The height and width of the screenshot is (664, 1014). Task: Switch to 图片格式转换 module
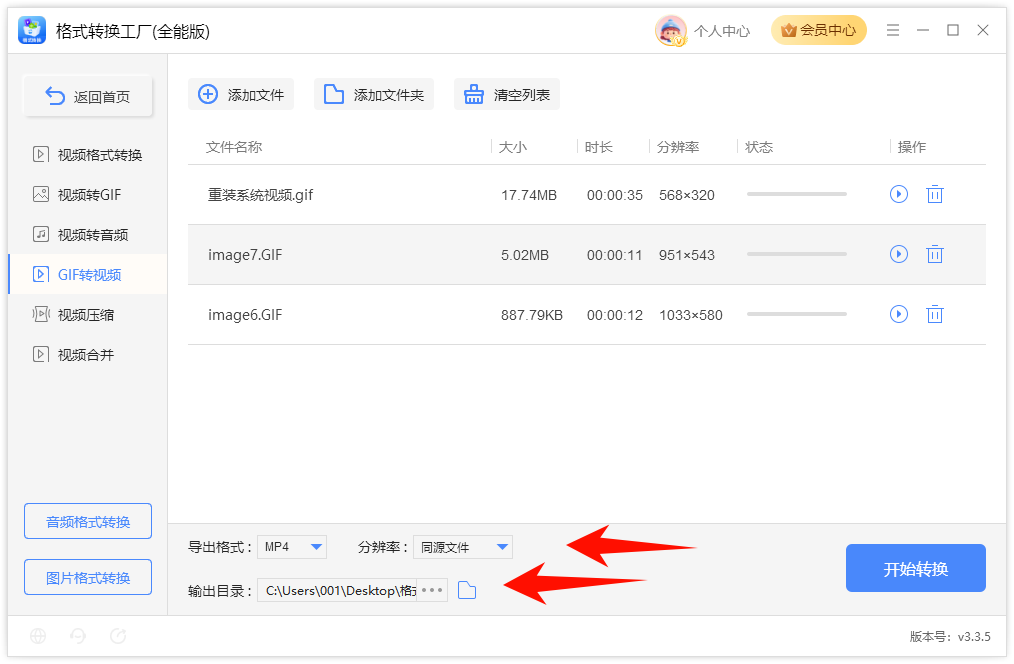tap(88, 577)
